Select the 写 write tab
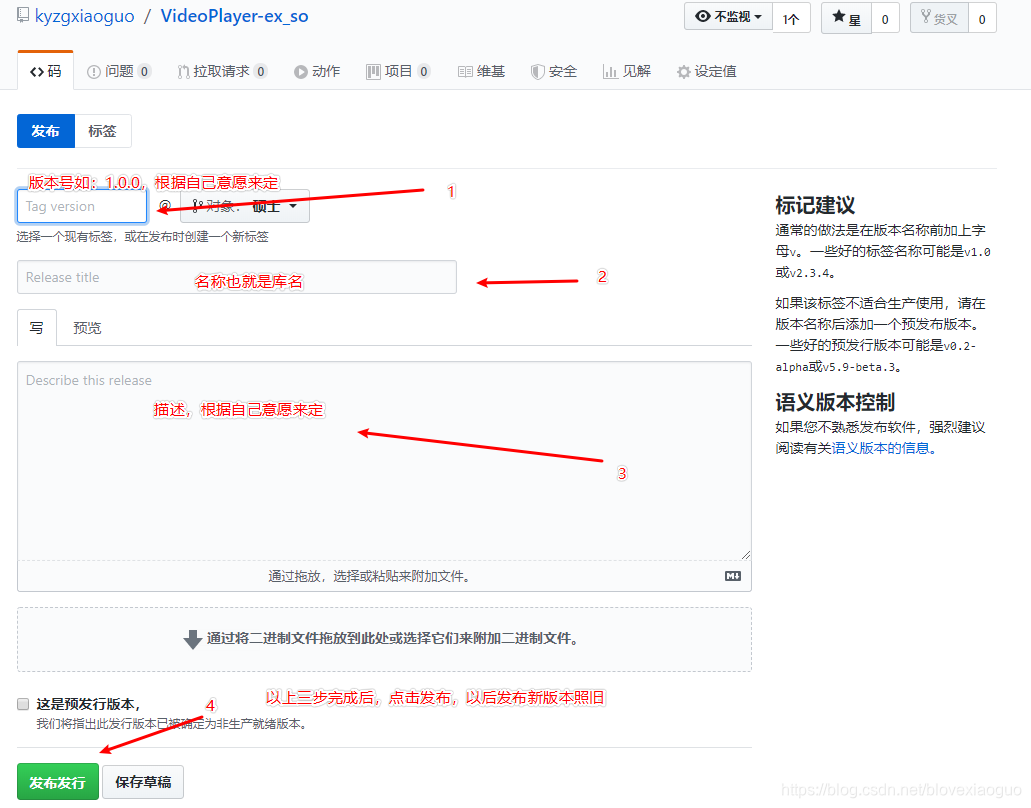The image size is (1031, 808). pyautogui.click(x=37, y=327)
